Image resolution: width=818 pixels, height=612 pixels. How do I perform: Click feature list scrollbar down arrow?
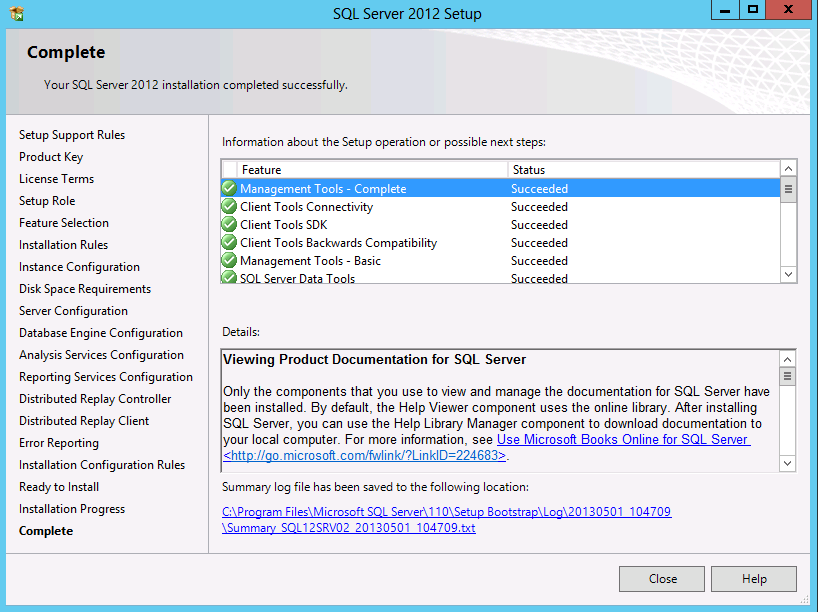(788, 274)
